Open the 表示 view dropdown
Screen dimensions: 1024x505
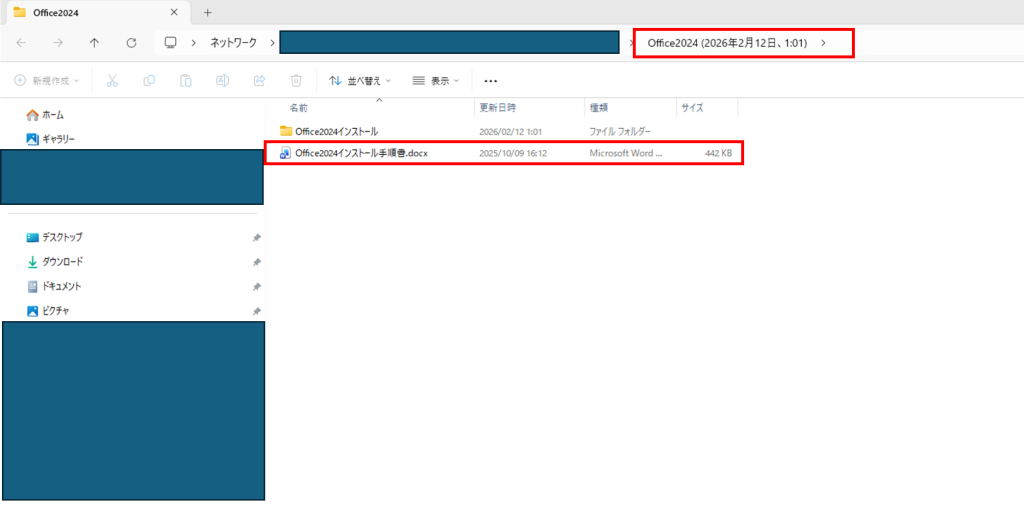pos(436,80)
